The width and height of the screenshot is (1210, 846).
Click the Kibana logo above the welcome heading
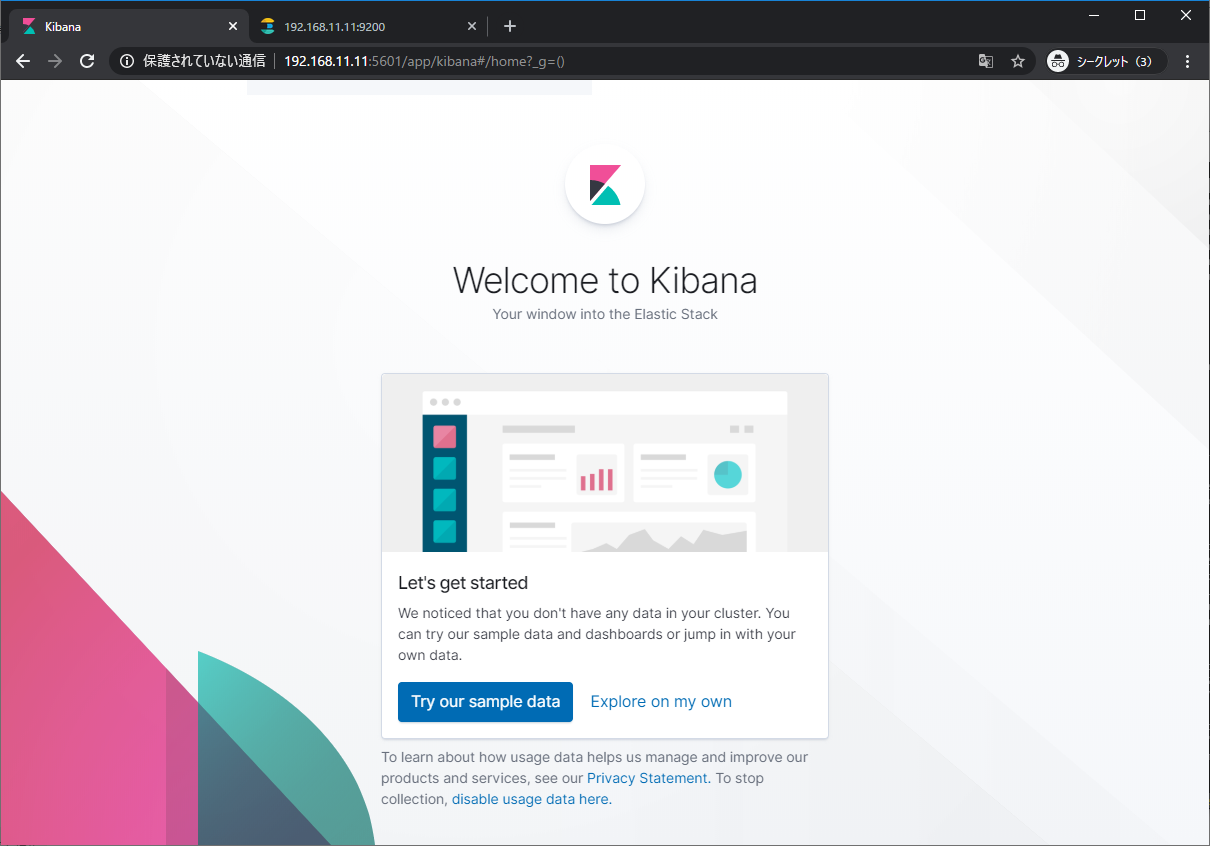pyautogui.click(x=604, y=185)
